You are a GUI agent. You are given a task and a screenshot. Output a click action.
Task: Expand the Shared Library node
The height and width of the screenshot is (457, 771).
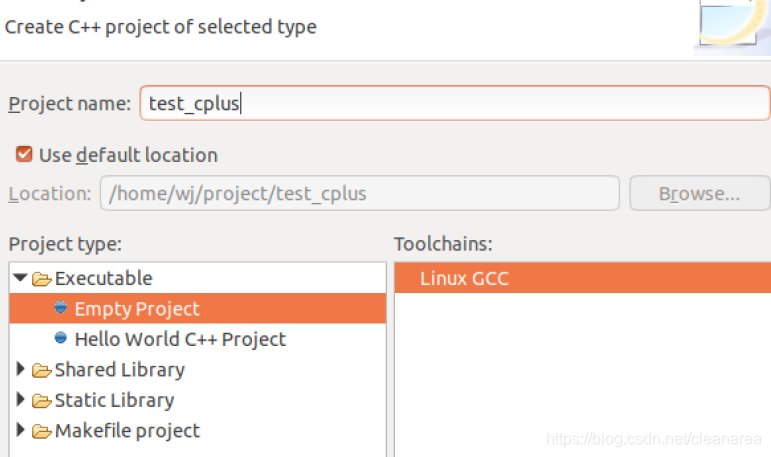coord(20,370)
